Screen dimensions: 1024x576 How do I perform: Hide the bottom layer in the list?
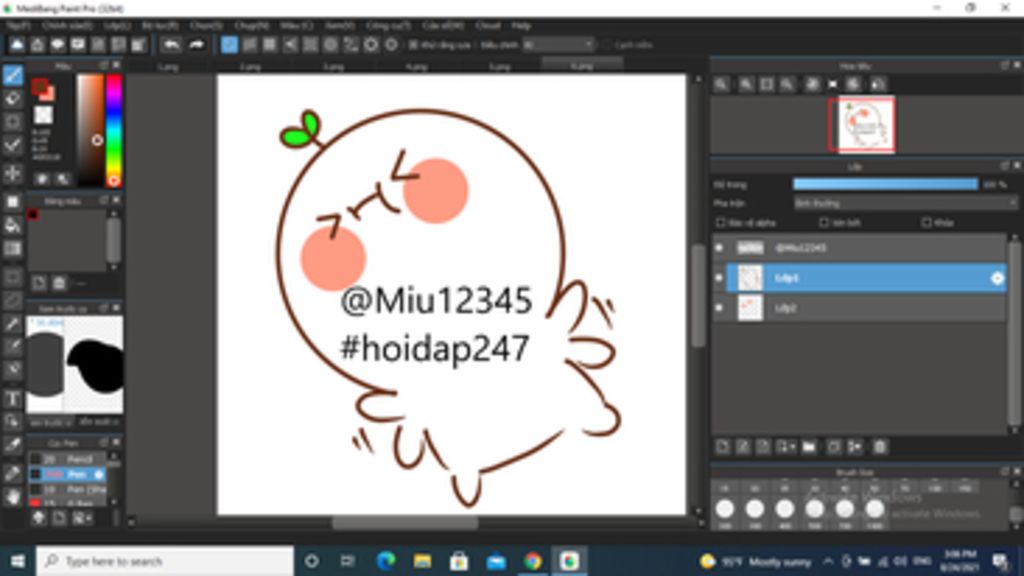click(719, 308)
